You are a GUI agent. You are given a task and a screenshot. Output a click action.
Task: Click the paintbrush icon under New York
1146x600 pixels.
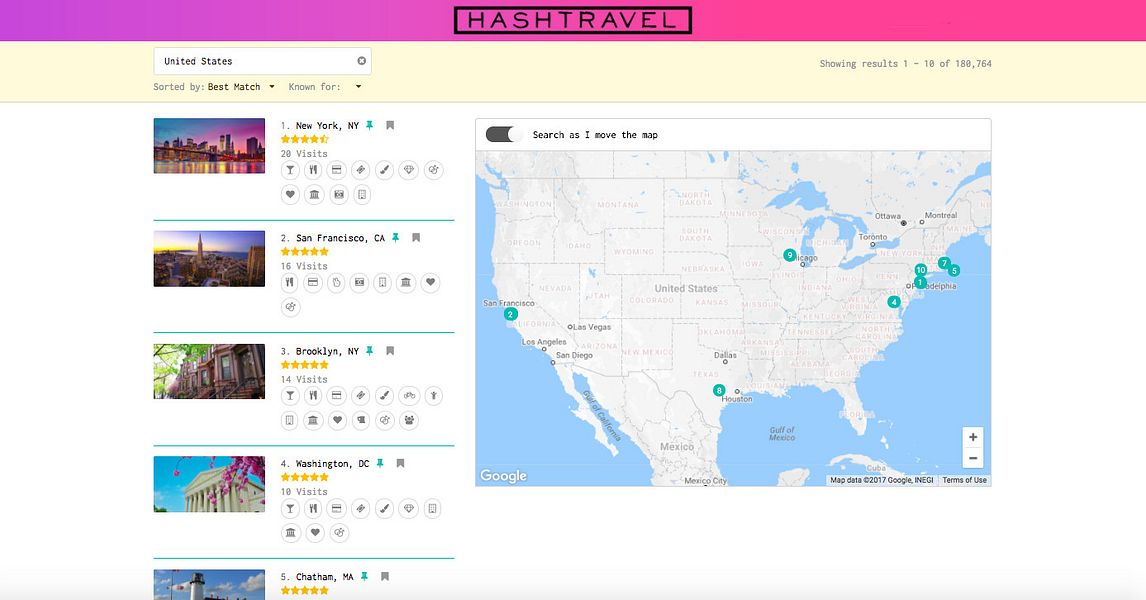[x=384, y=170]
